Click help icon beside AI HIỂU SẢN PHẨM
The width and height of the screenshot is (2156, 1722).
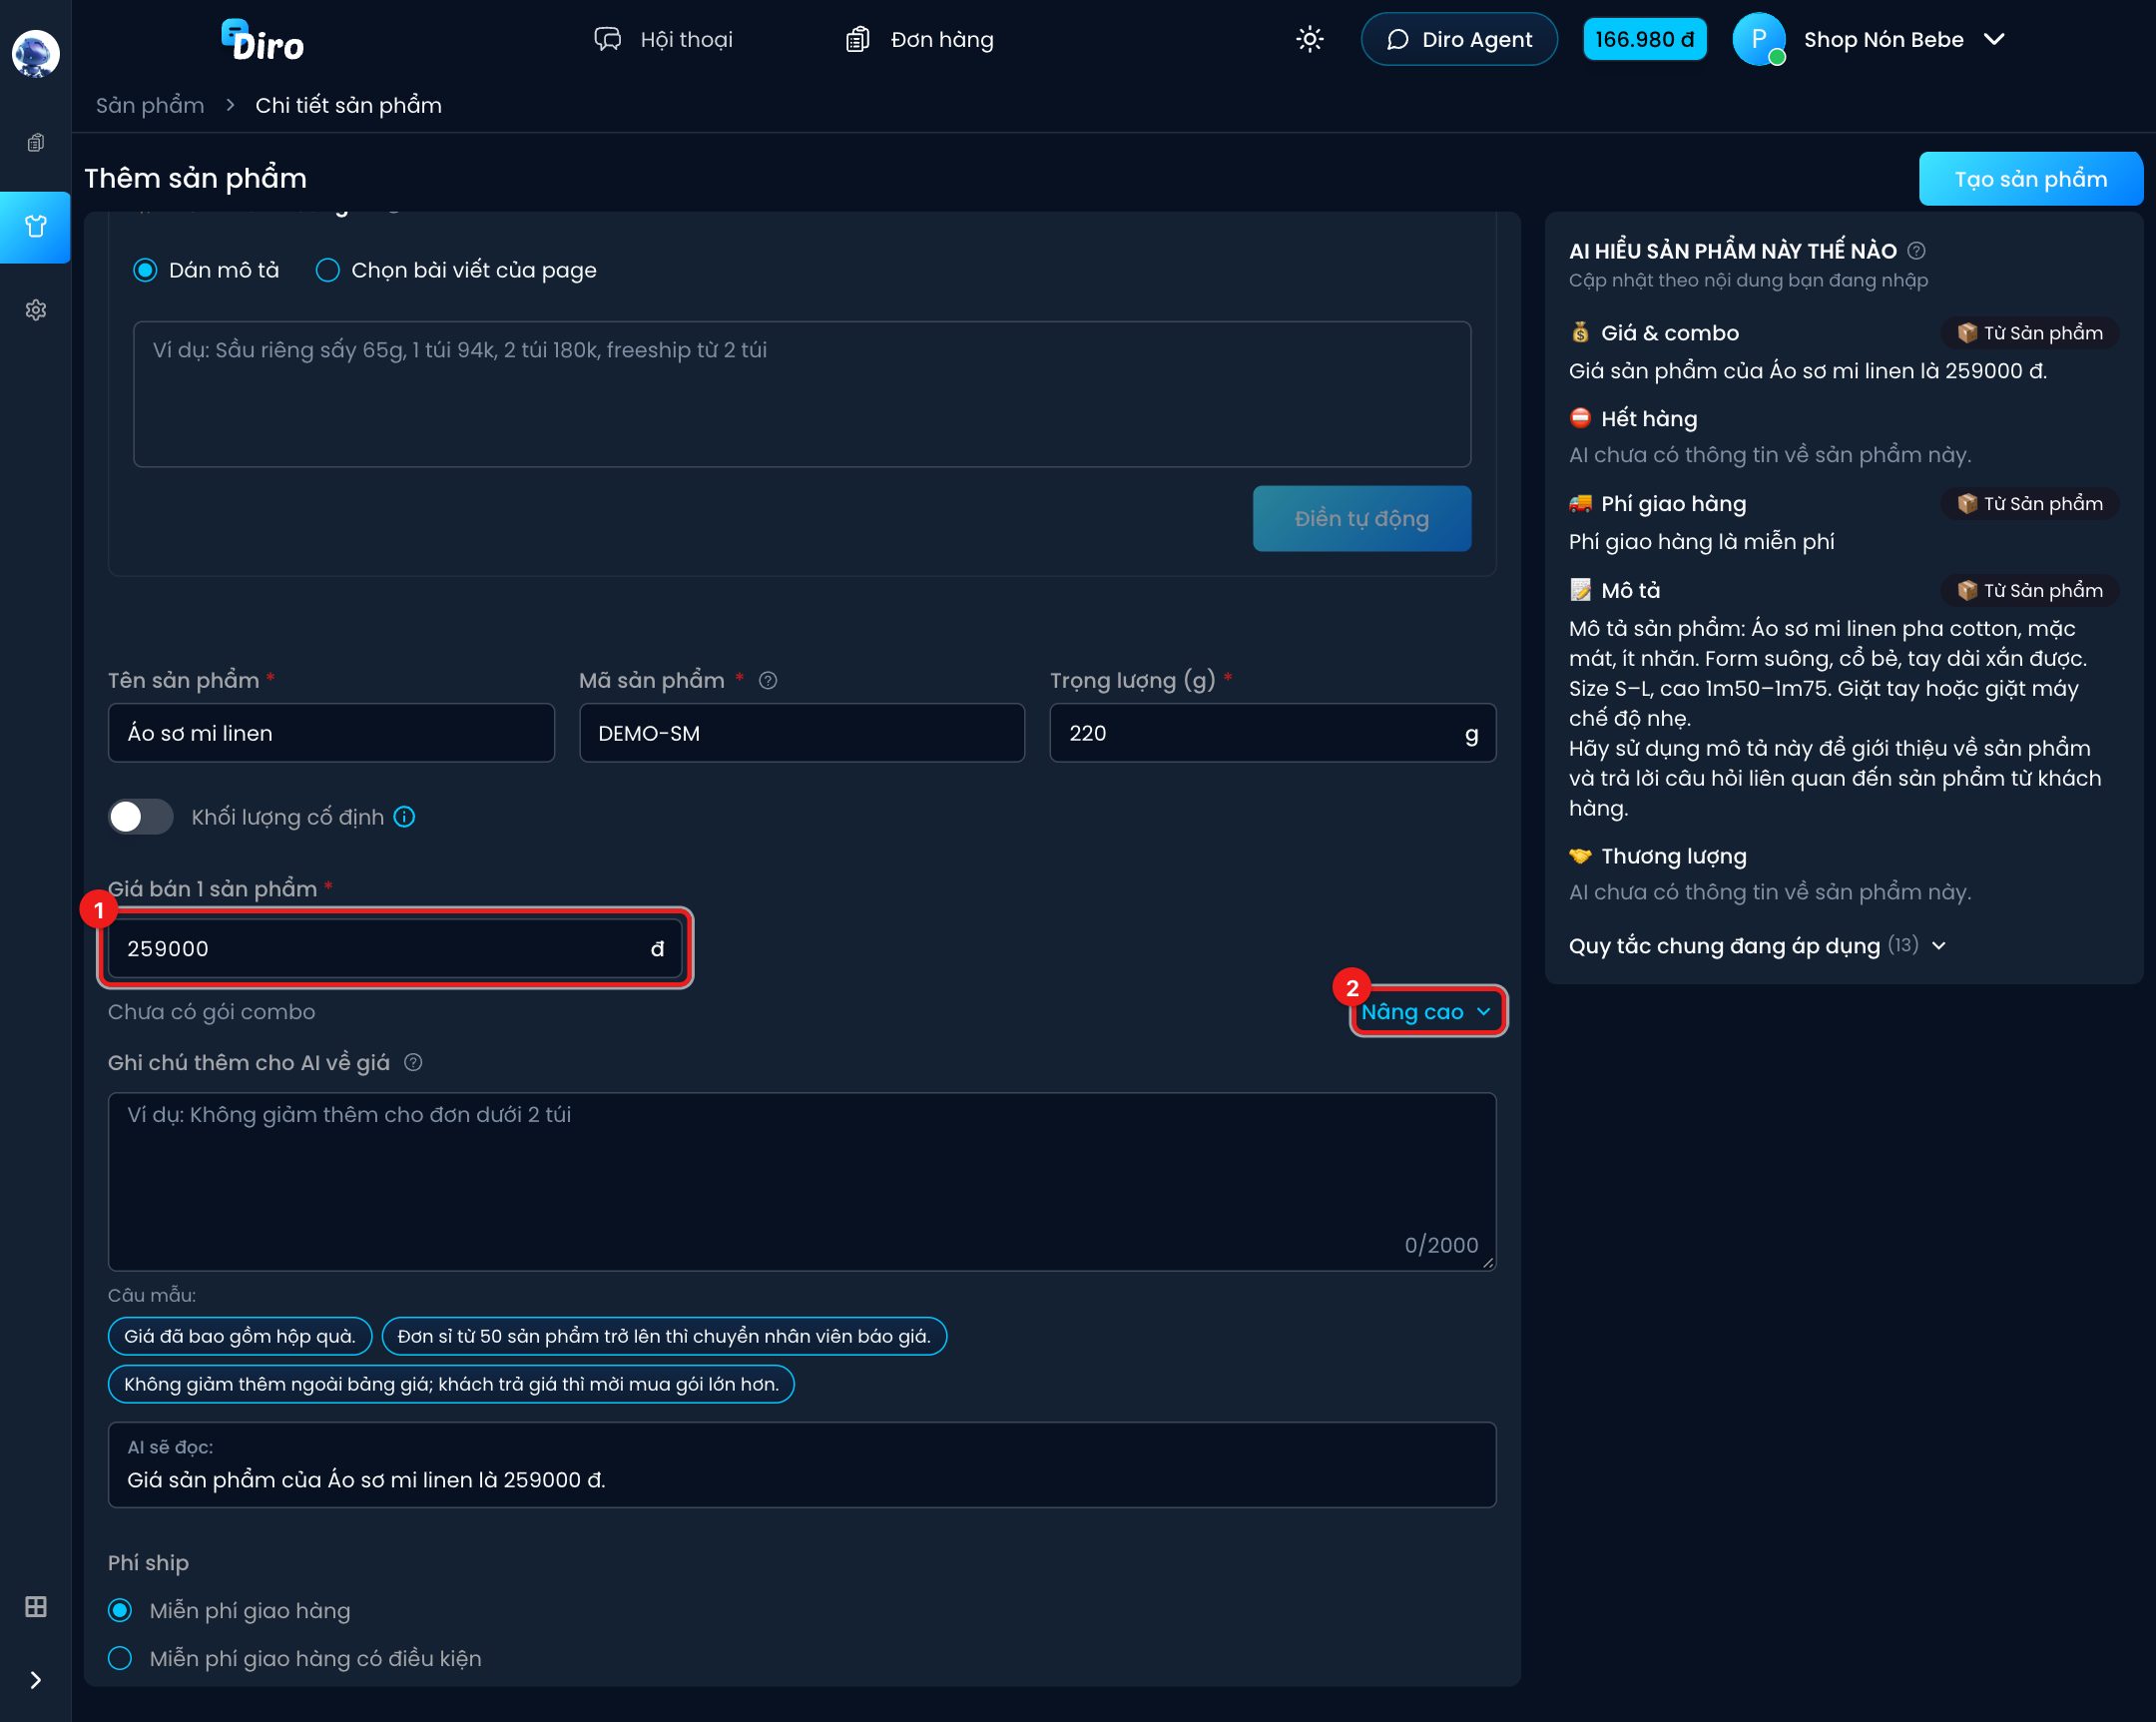(1916, 251)
